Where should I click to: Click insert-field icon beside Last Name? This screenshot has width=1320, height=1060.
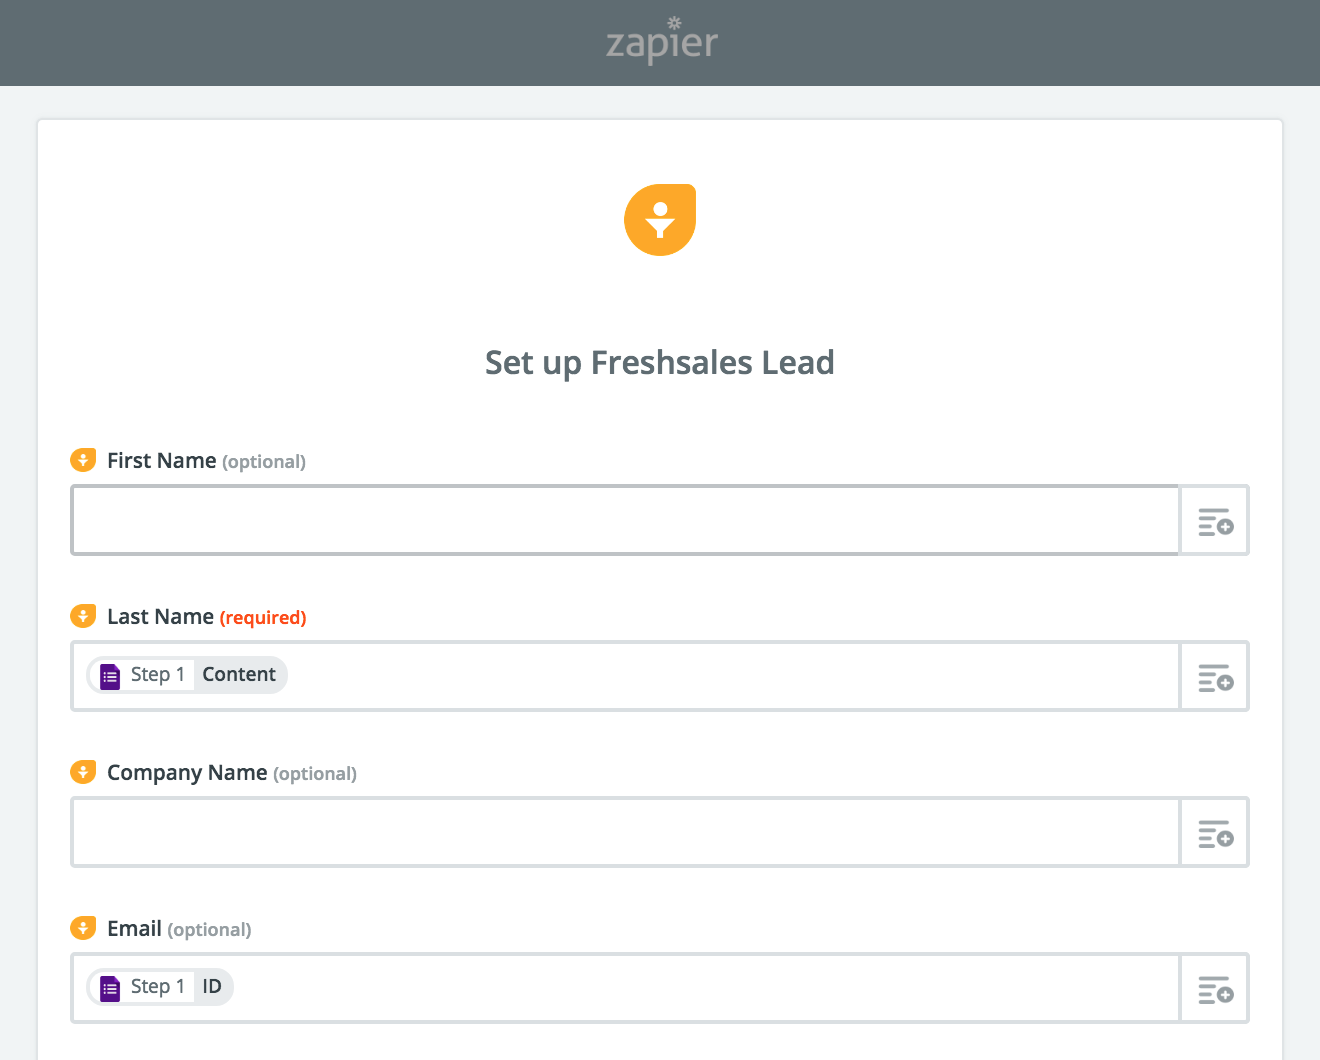pos(1215,677)
